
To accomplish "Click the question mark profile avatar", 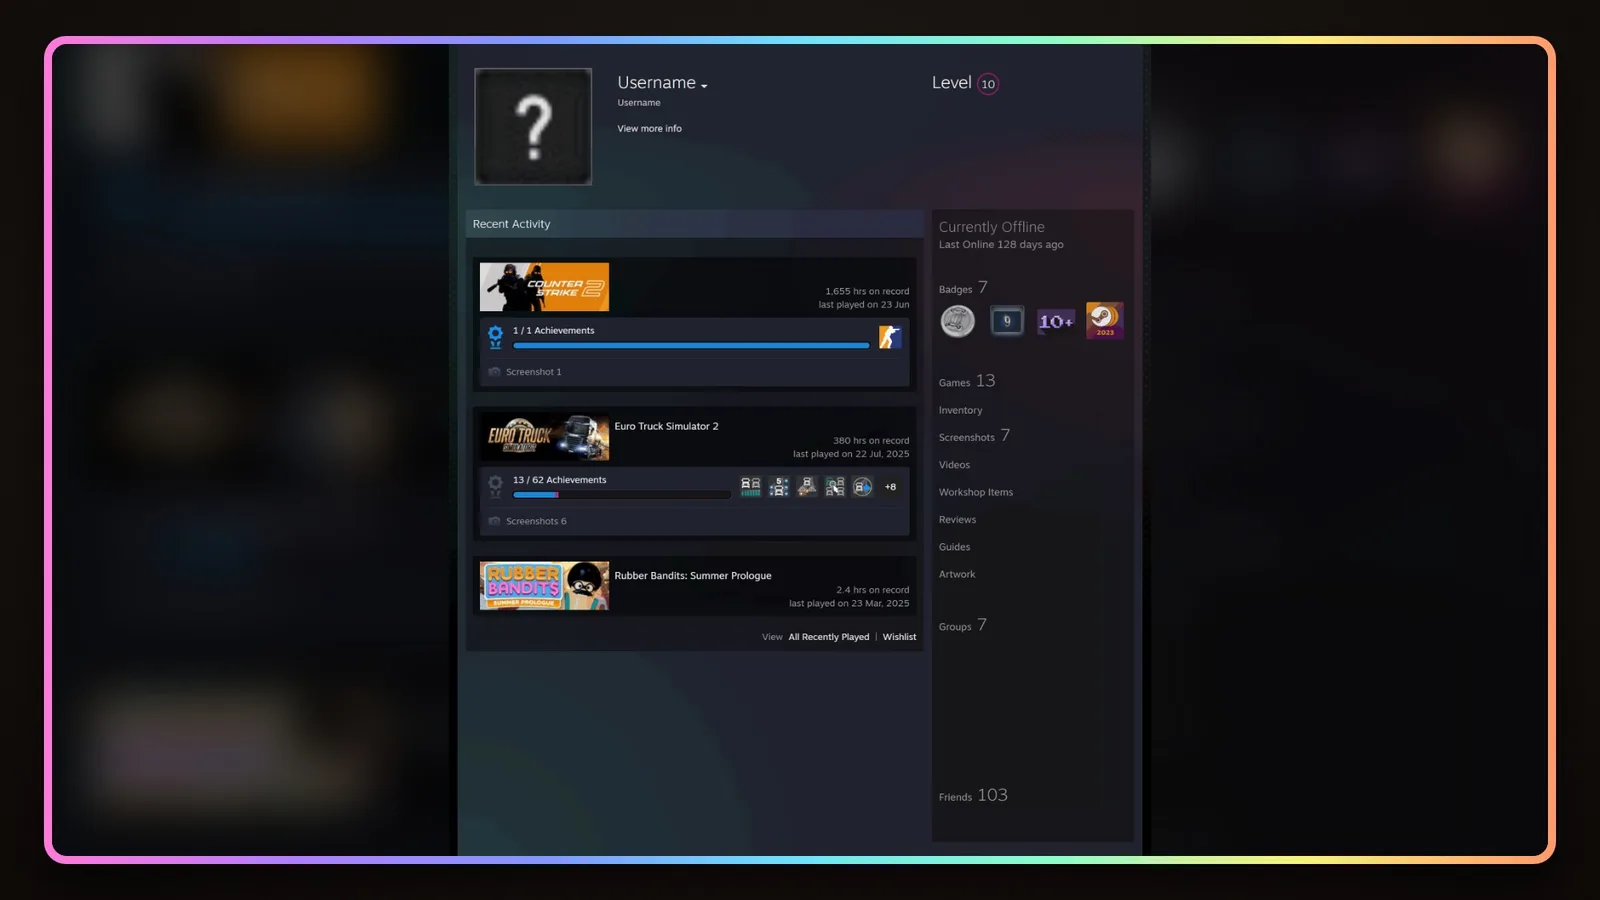I will click(533, 126).
